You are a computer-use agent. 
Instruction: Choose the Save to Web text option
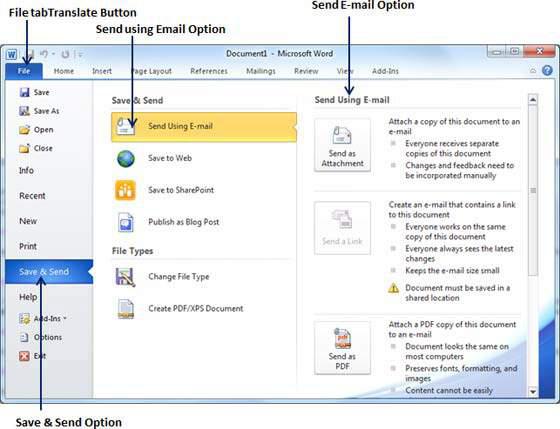pyautogui.click(x=170, y=158)
